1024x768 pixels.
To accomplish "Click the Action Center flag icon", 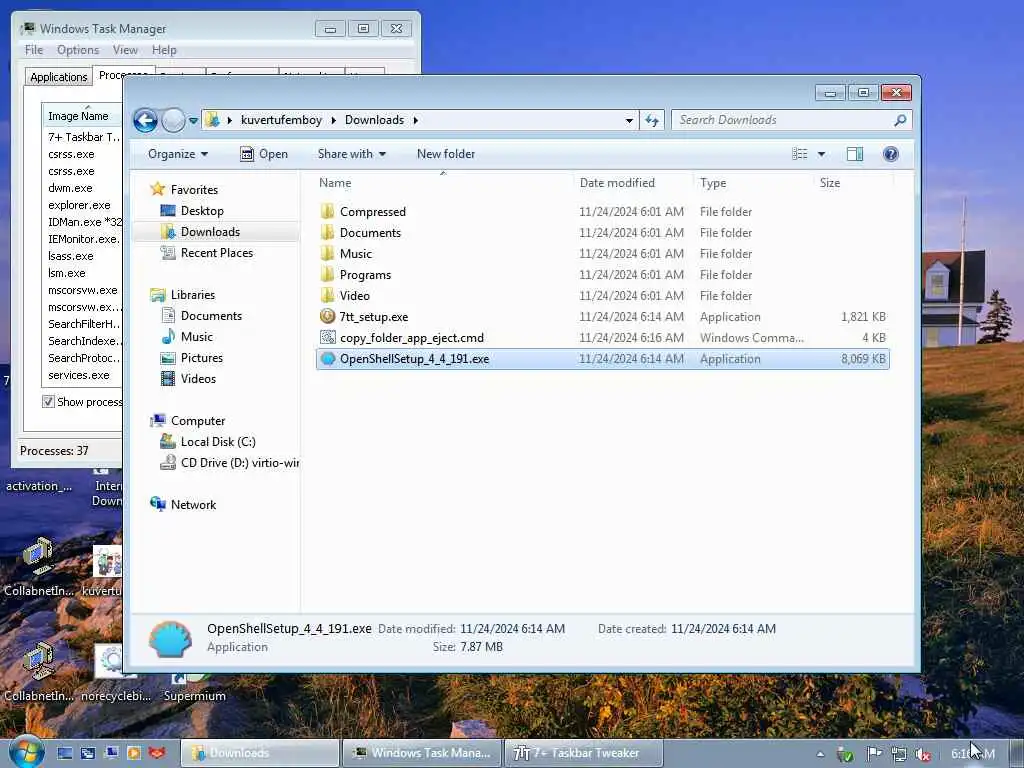I will pos(874,754).
